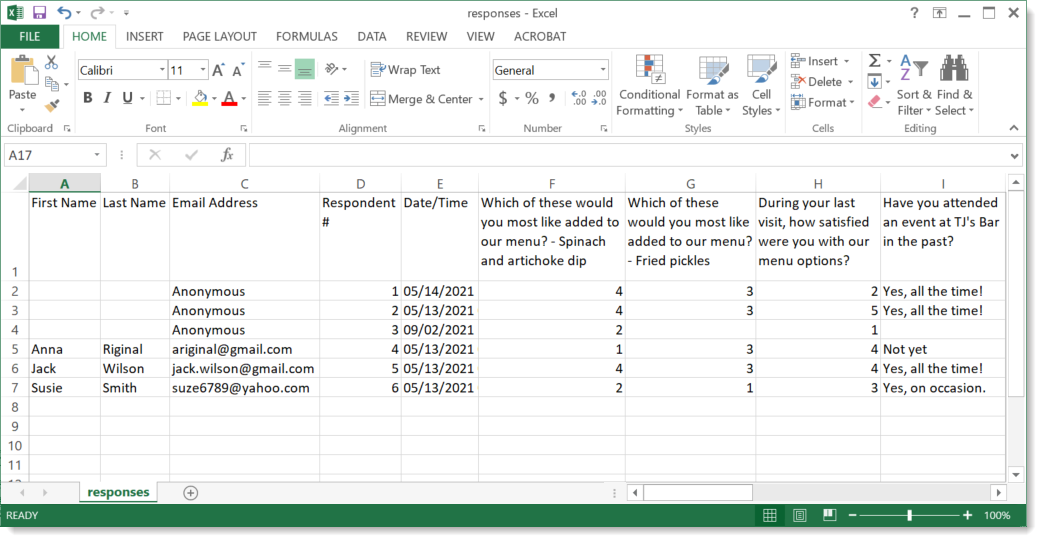
Task: Click Wrap Text button
Action: pyautogui.click(x=405, y=69)
